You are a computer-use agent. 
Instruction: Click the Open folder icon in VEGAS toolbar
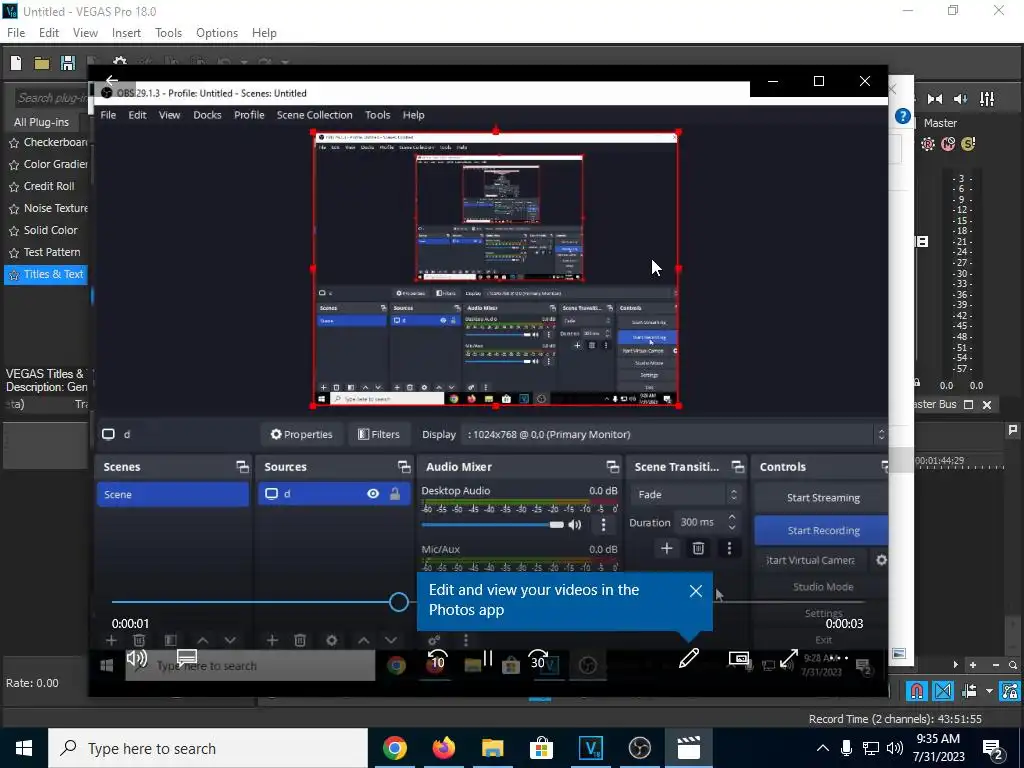pyautogui.click(x=42, y=63)
